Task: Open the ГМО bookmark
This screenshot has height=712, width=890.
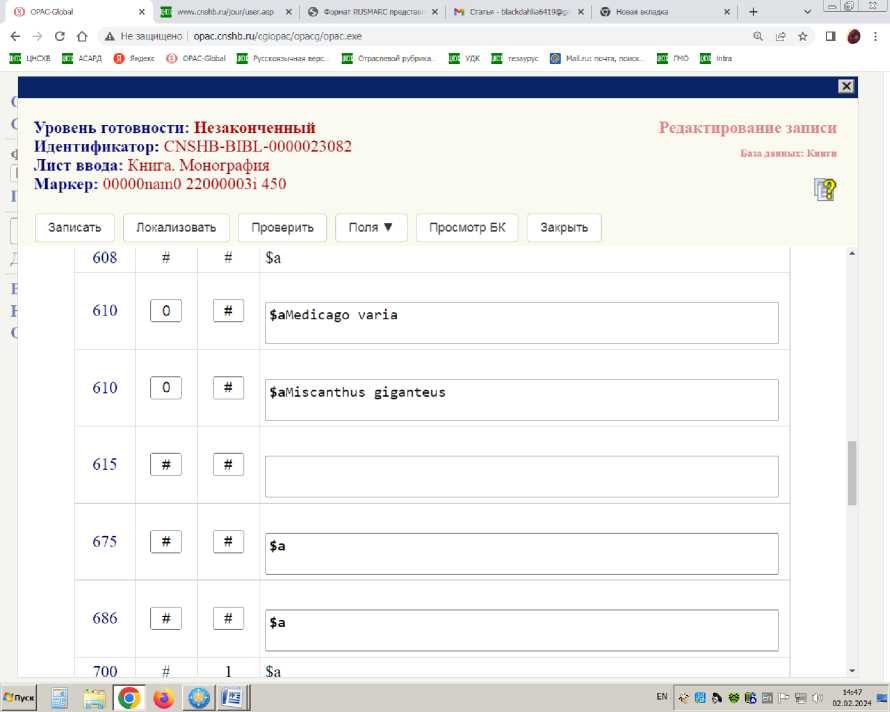Action: [673, 58]
